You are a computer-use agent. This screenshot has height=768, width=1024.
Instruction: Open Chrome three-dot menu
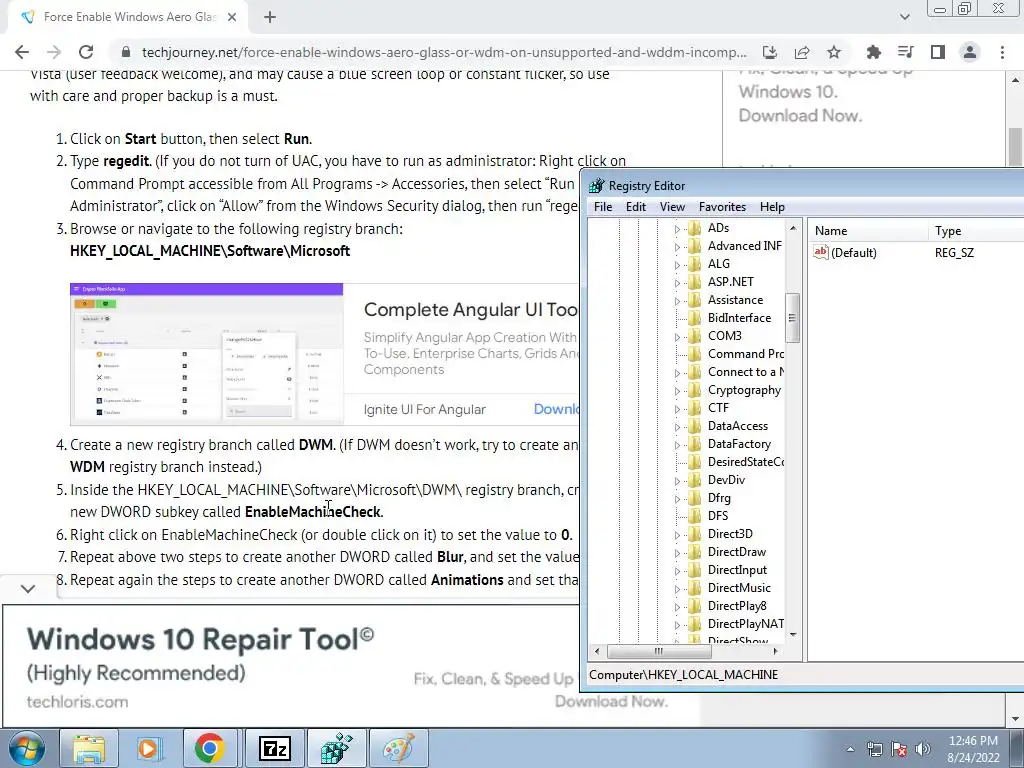coord(1002,52)
